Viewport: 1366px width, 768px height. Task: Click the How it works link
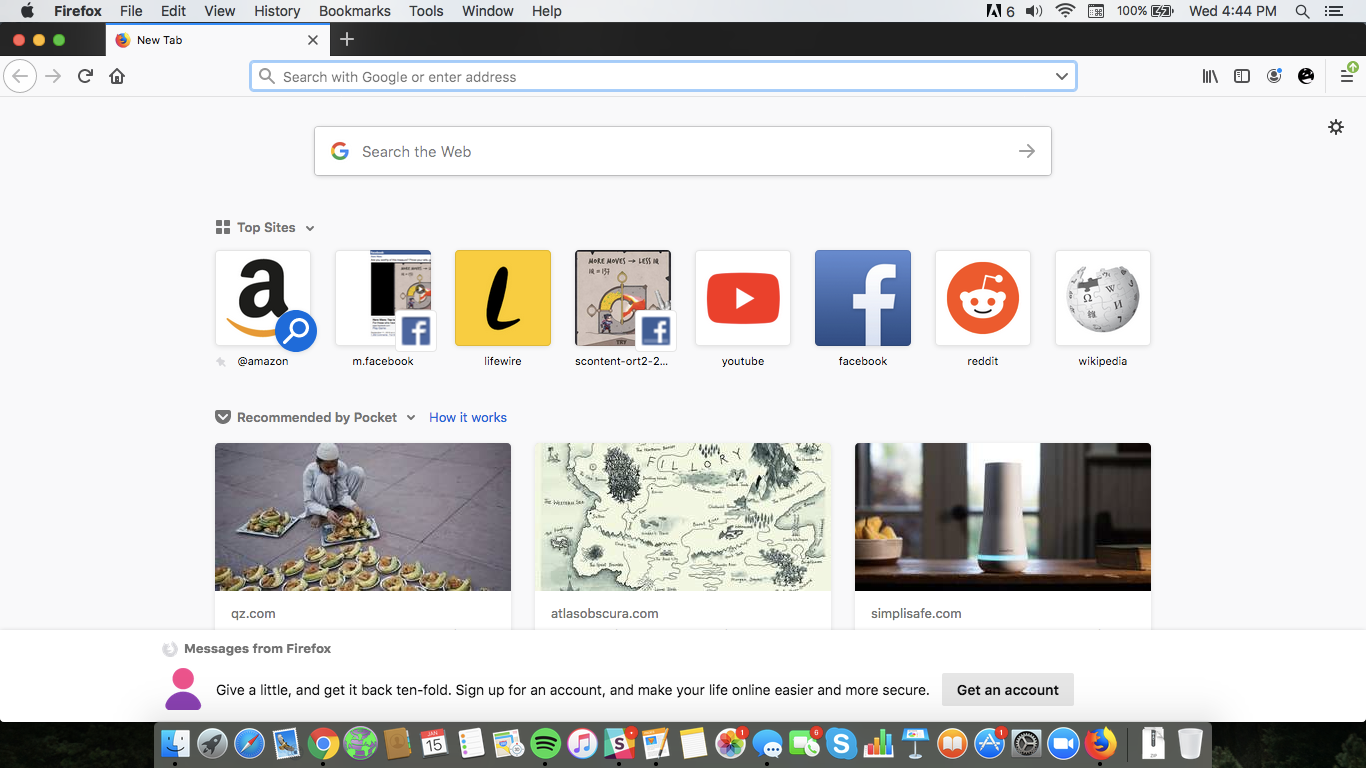(468, 418)
